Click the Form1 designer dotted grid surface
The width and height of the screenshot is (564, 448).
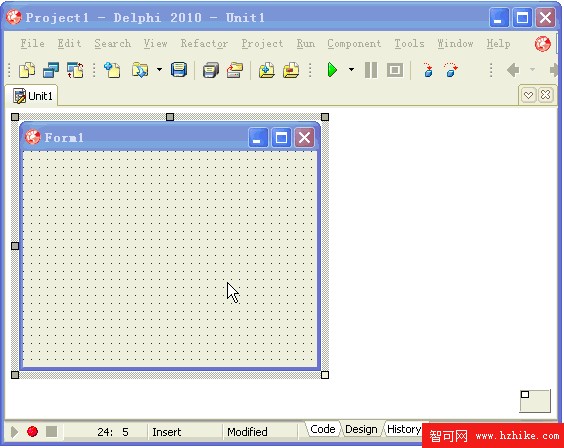[x=169, y=258]
